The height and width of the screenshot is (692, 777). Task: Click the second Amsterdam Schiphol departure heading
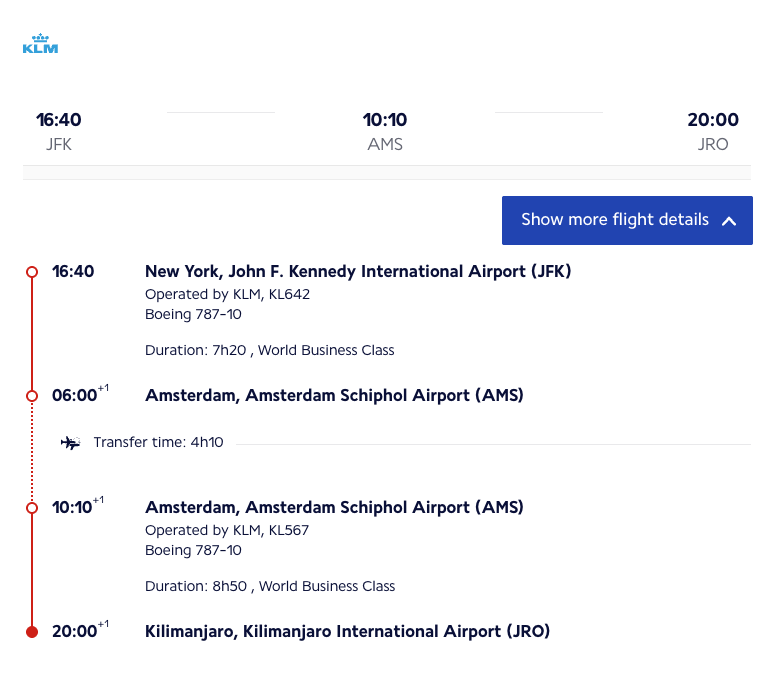[x=334, y=507]
